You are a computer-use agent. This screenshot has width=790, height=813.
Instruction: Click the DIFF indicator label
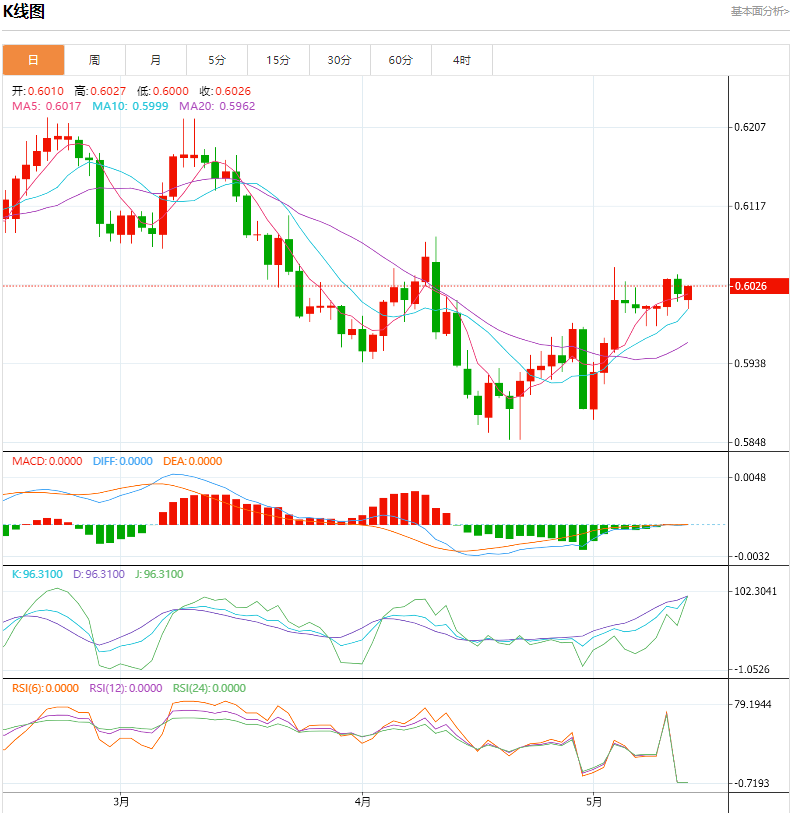click(x=123, y=461)
